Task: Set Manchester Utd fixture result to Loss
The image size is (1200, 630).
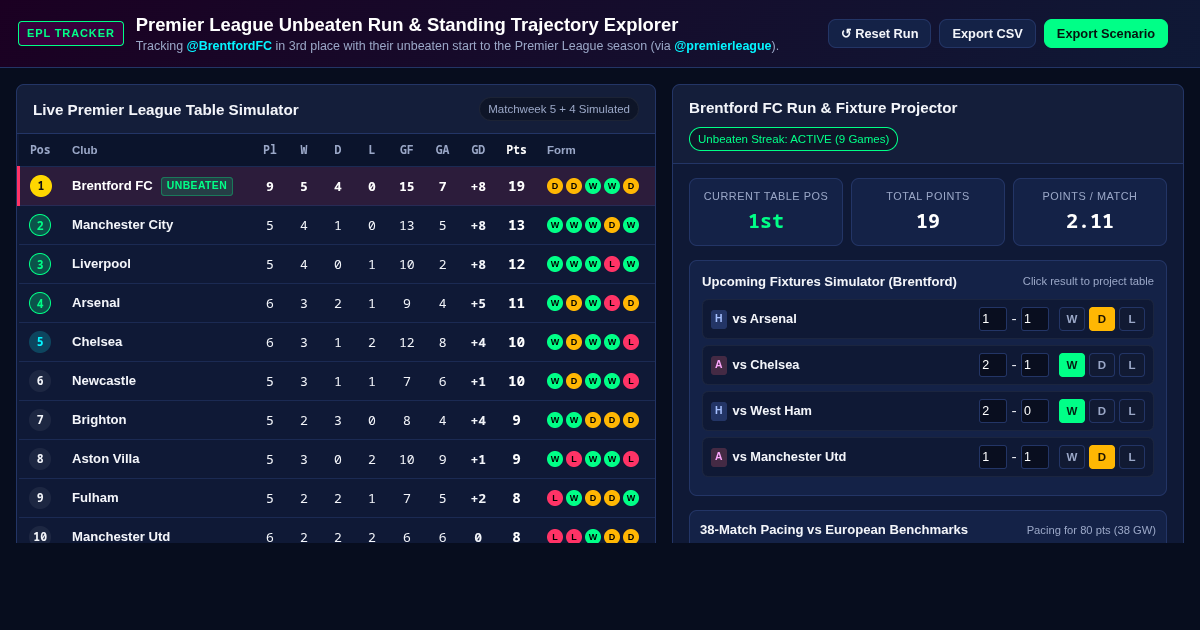Action: [1132, 457]
